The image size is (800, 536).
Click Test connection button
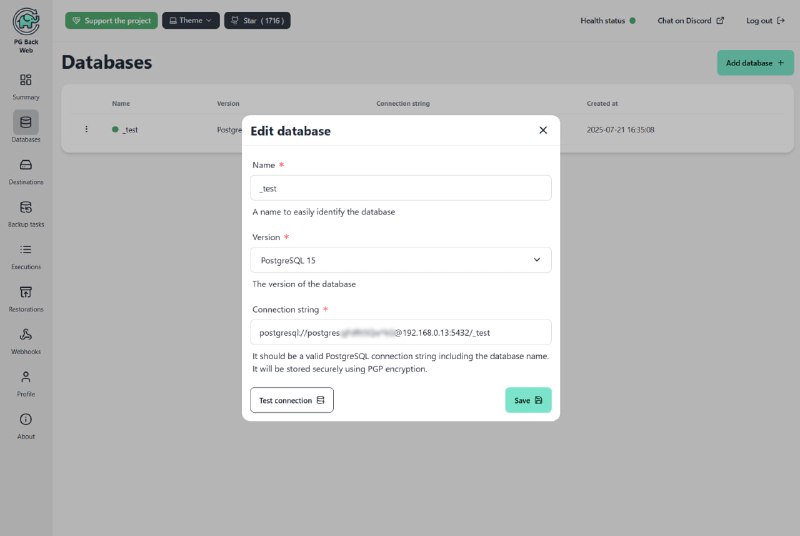pyautogui.click(x=292, y=400)
